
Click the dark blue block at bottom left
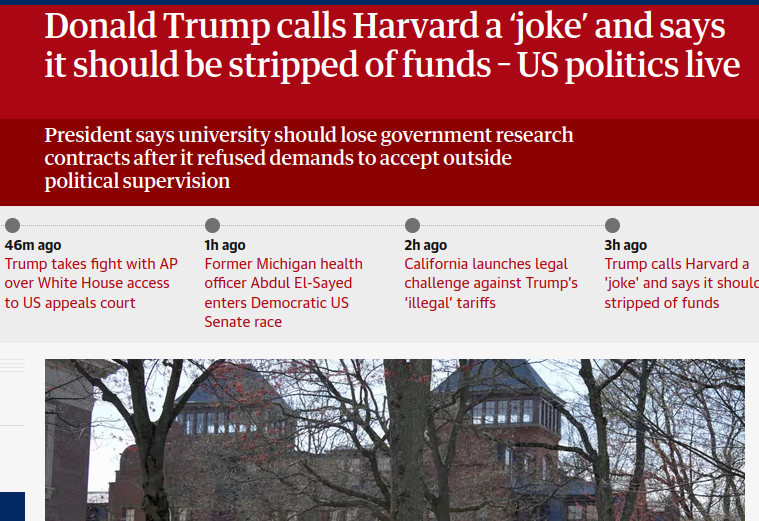[x=13, y=506]
